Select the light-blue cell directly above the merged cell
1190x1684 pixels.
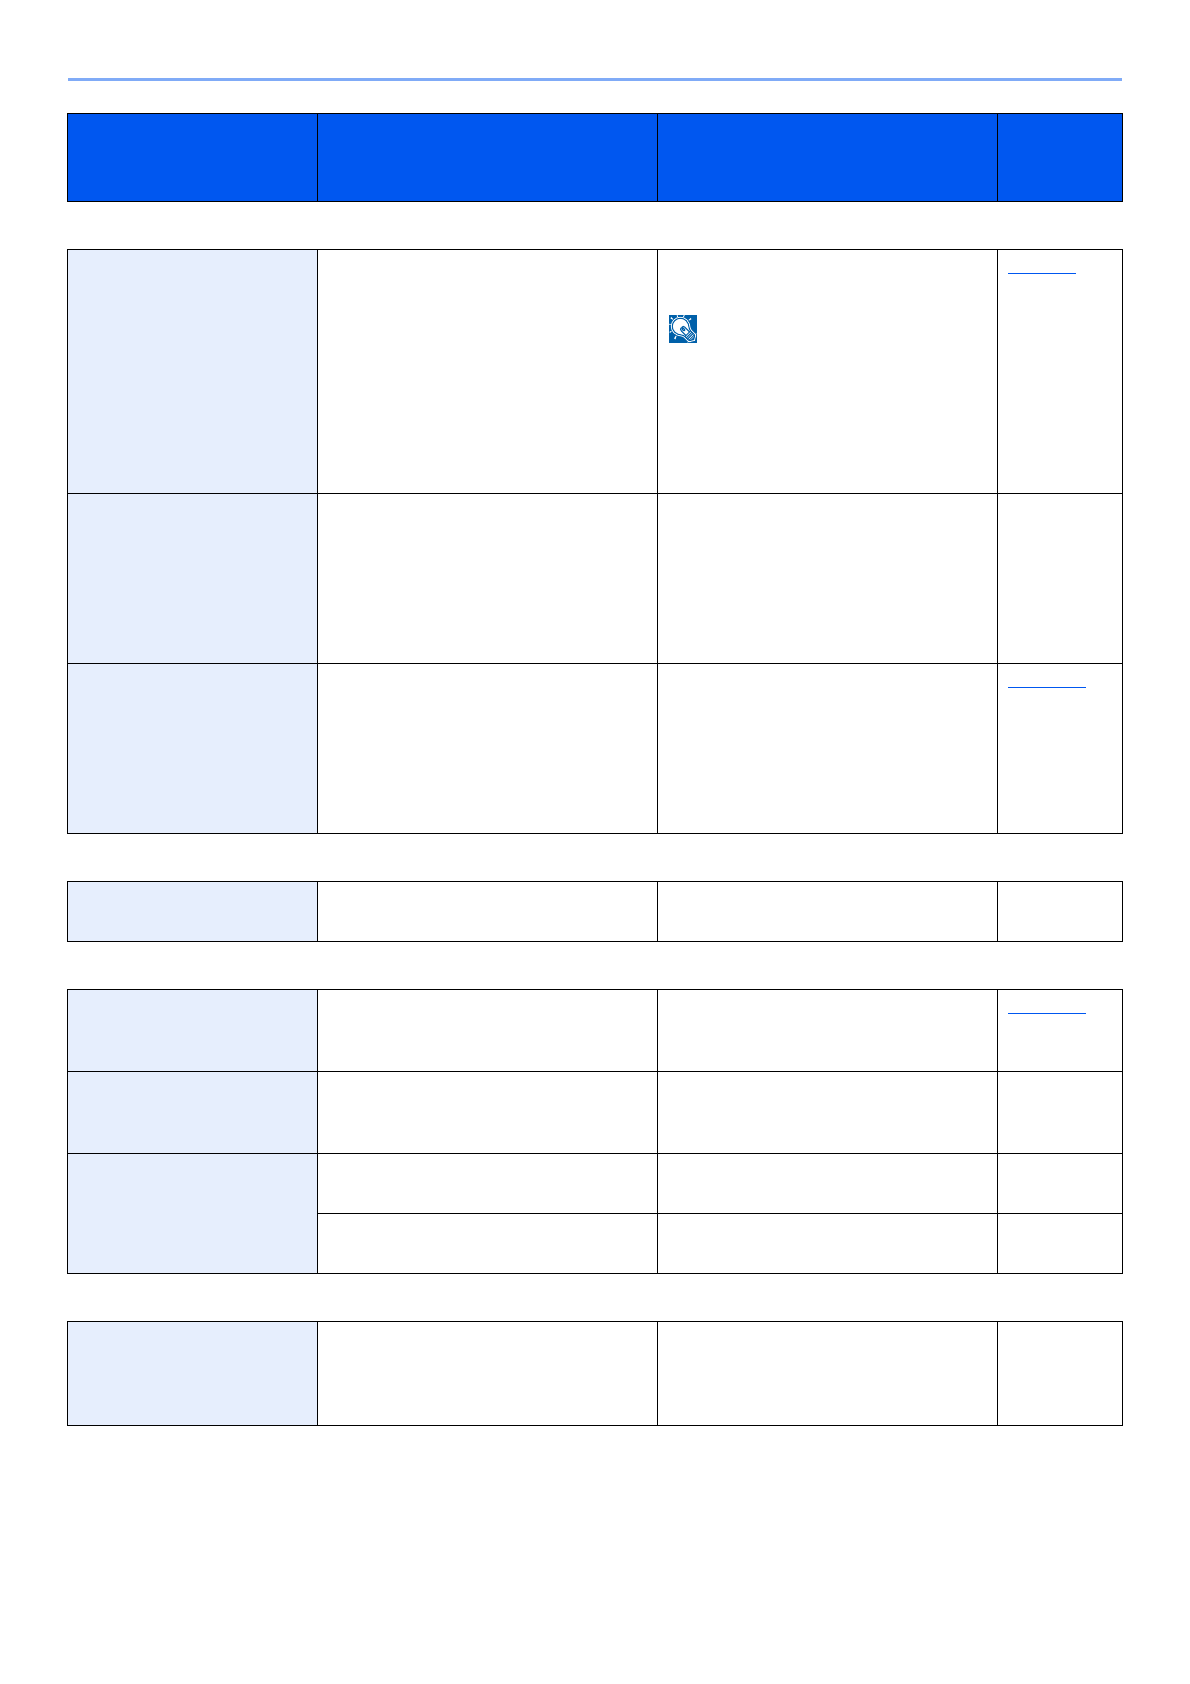coord(192,1112)
